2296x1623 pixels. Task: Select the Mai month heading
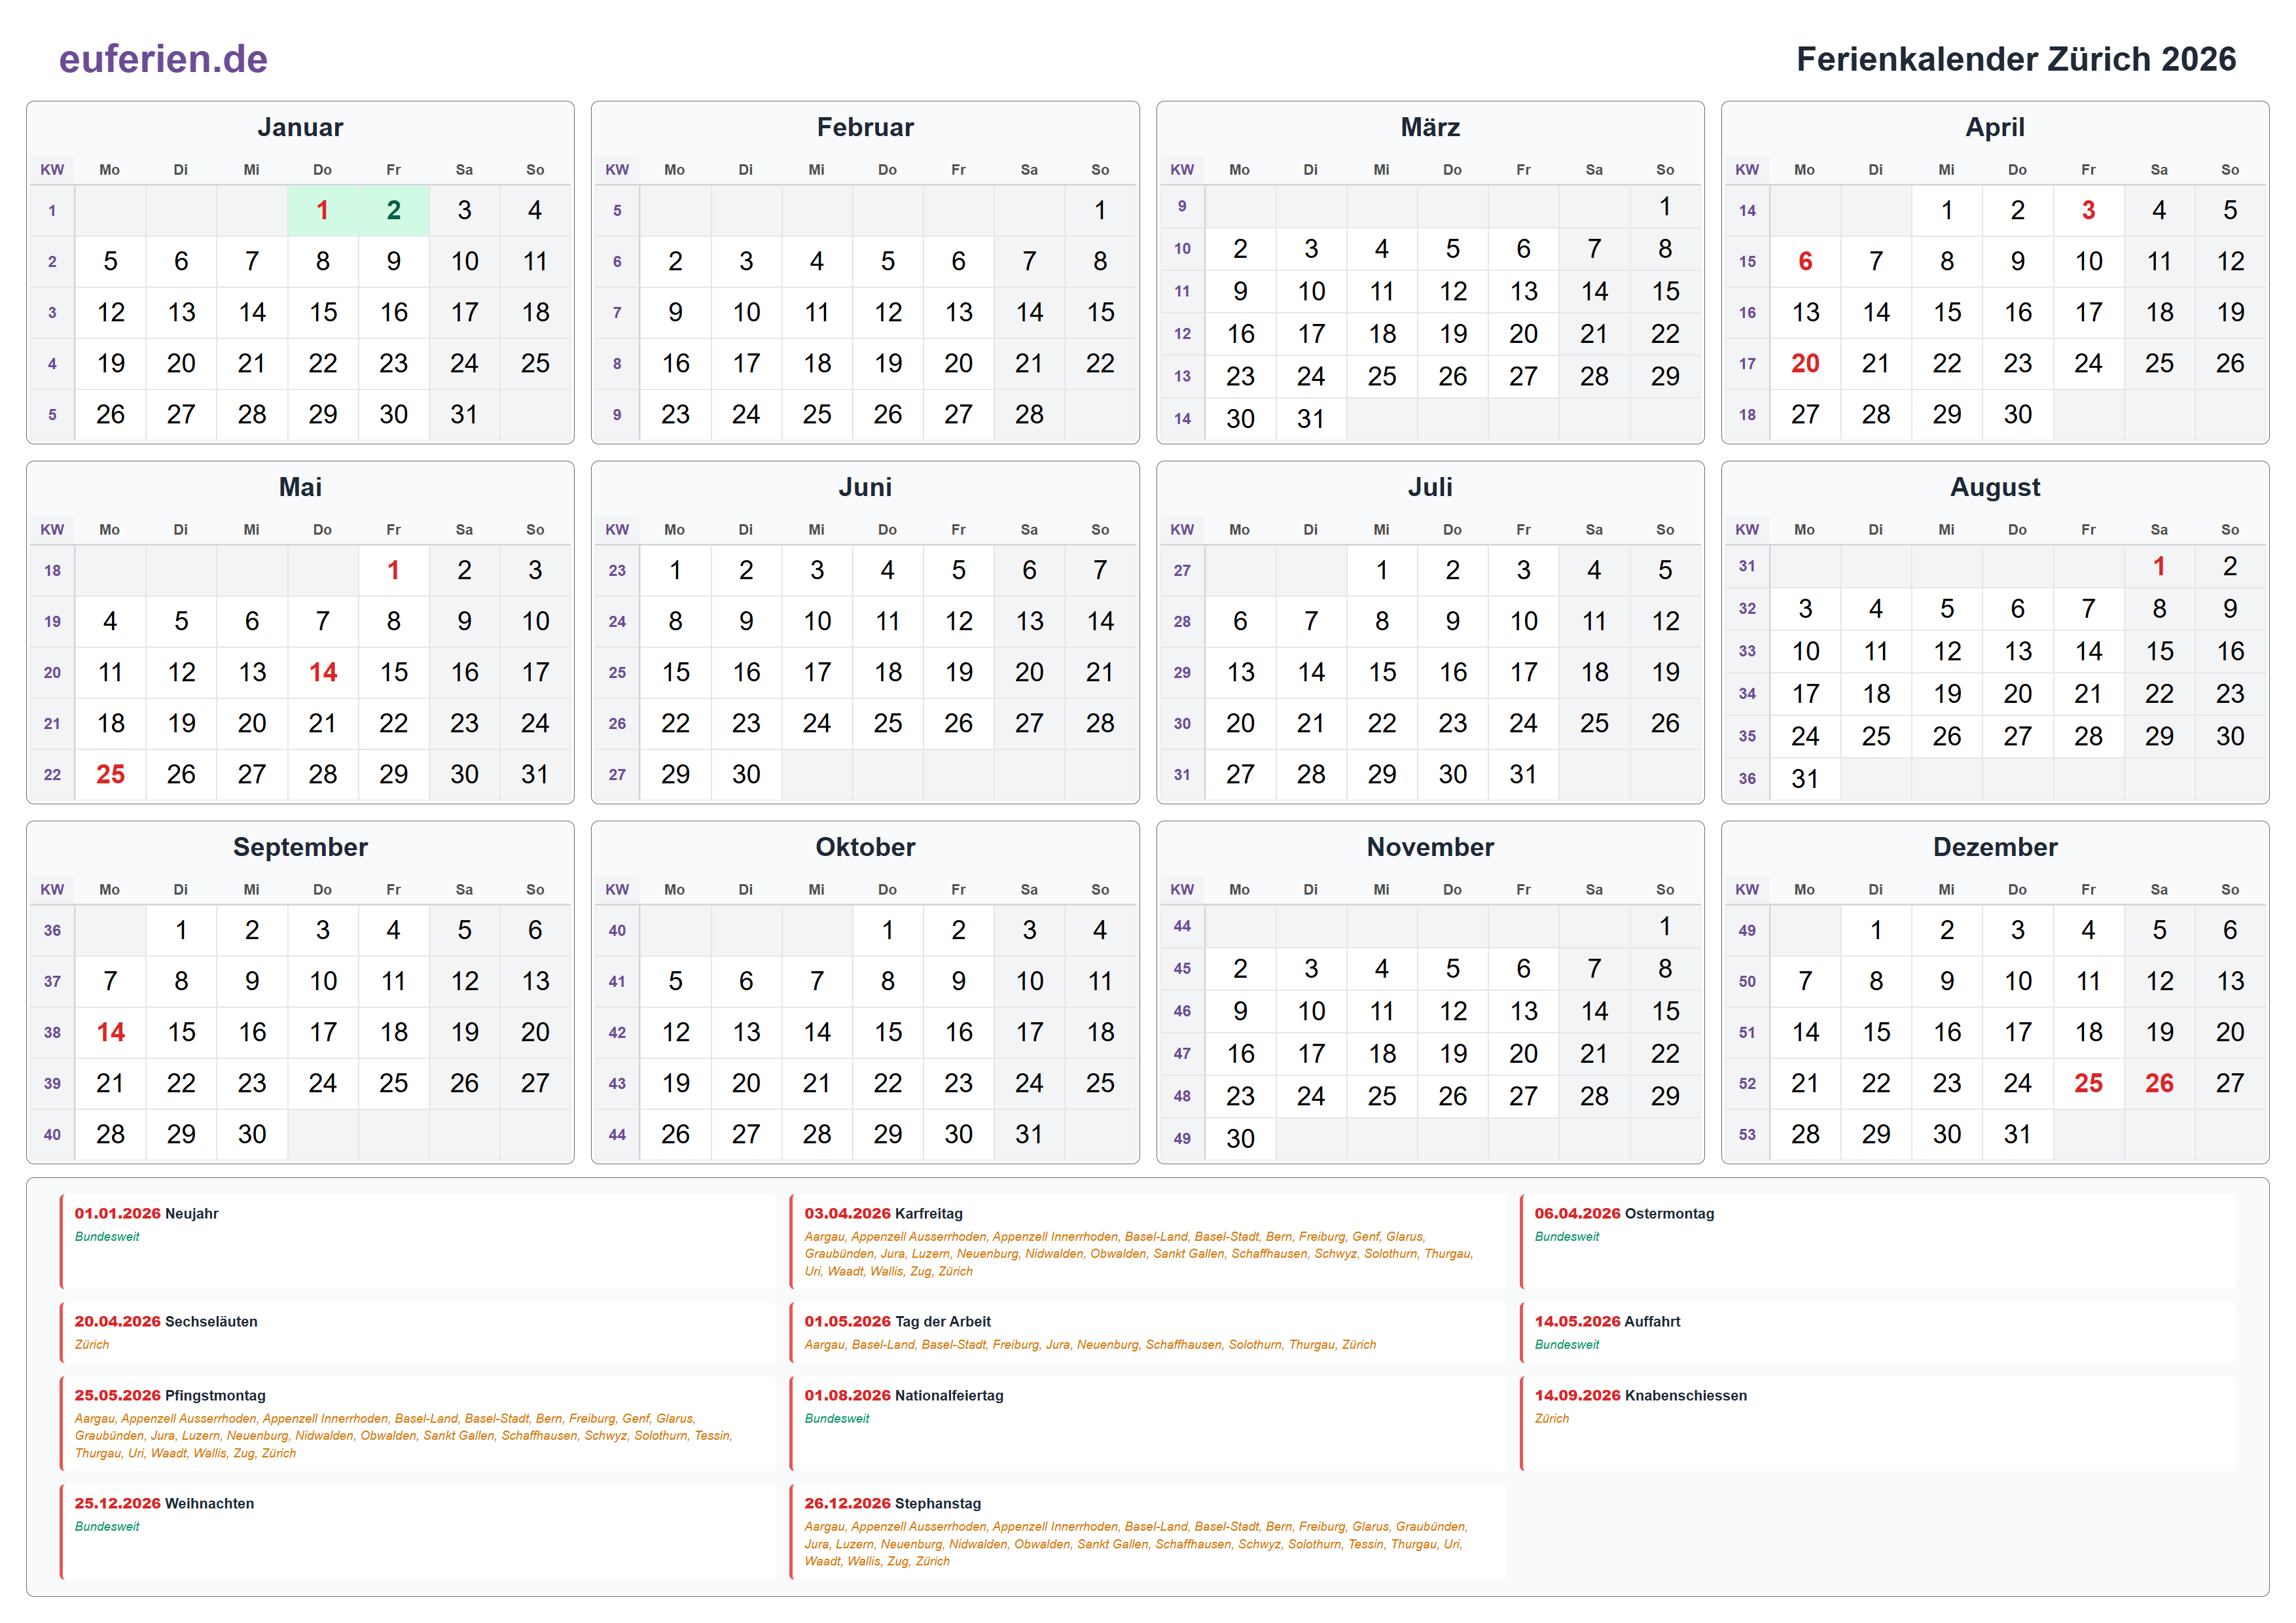(x=300, y=487)
